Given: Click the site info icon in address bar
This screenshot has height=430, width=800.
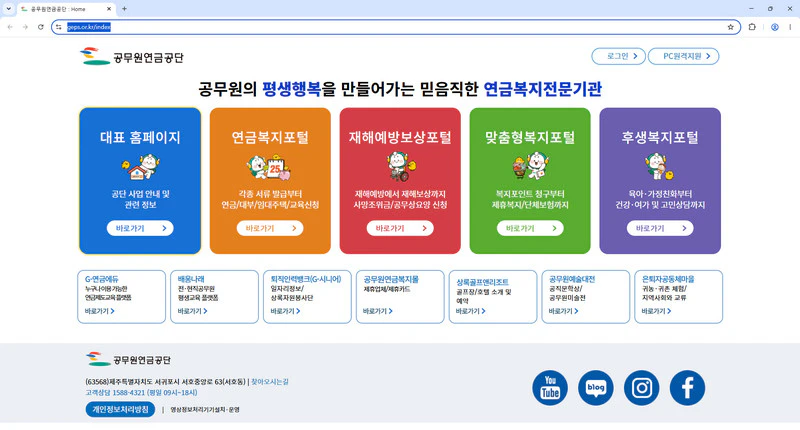Looking at the screenshot, I should 59,27.
